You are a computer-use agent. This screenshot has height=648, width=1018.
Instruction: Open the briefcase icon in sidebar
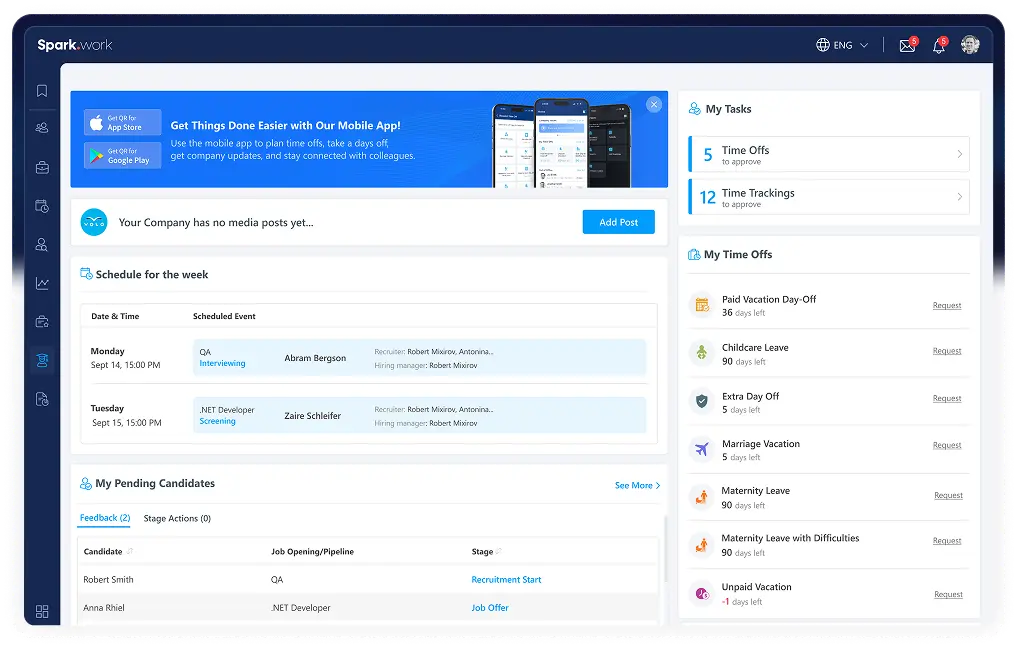tap(42, 167)
